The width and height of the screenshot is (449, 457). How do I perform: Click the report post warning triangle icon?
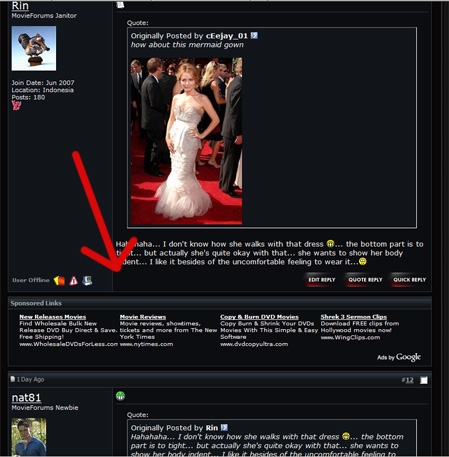(x=74, y=281)
